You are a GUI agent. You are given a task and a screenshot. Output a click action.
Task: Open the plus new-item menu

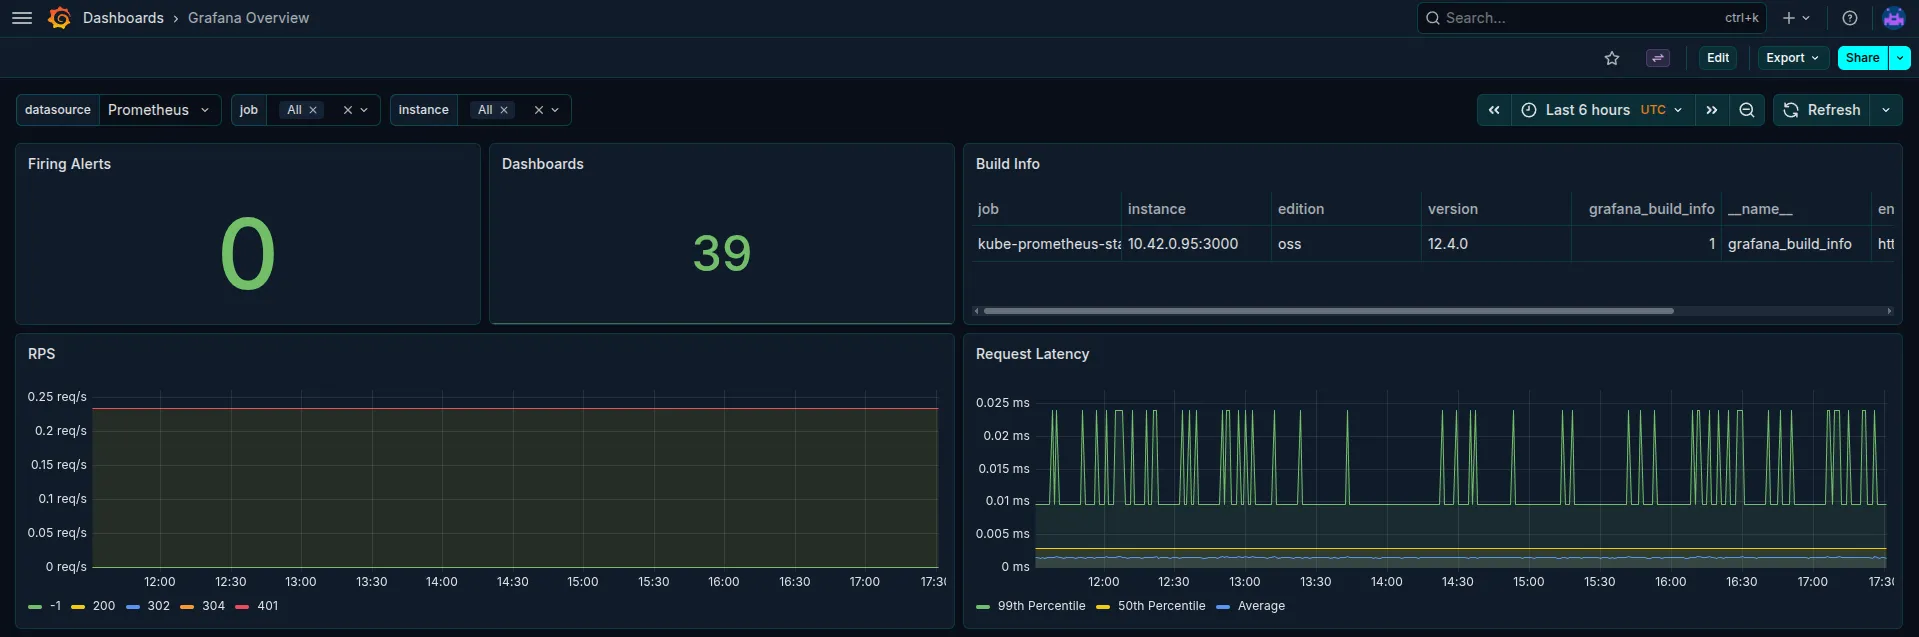[1797, 18]
